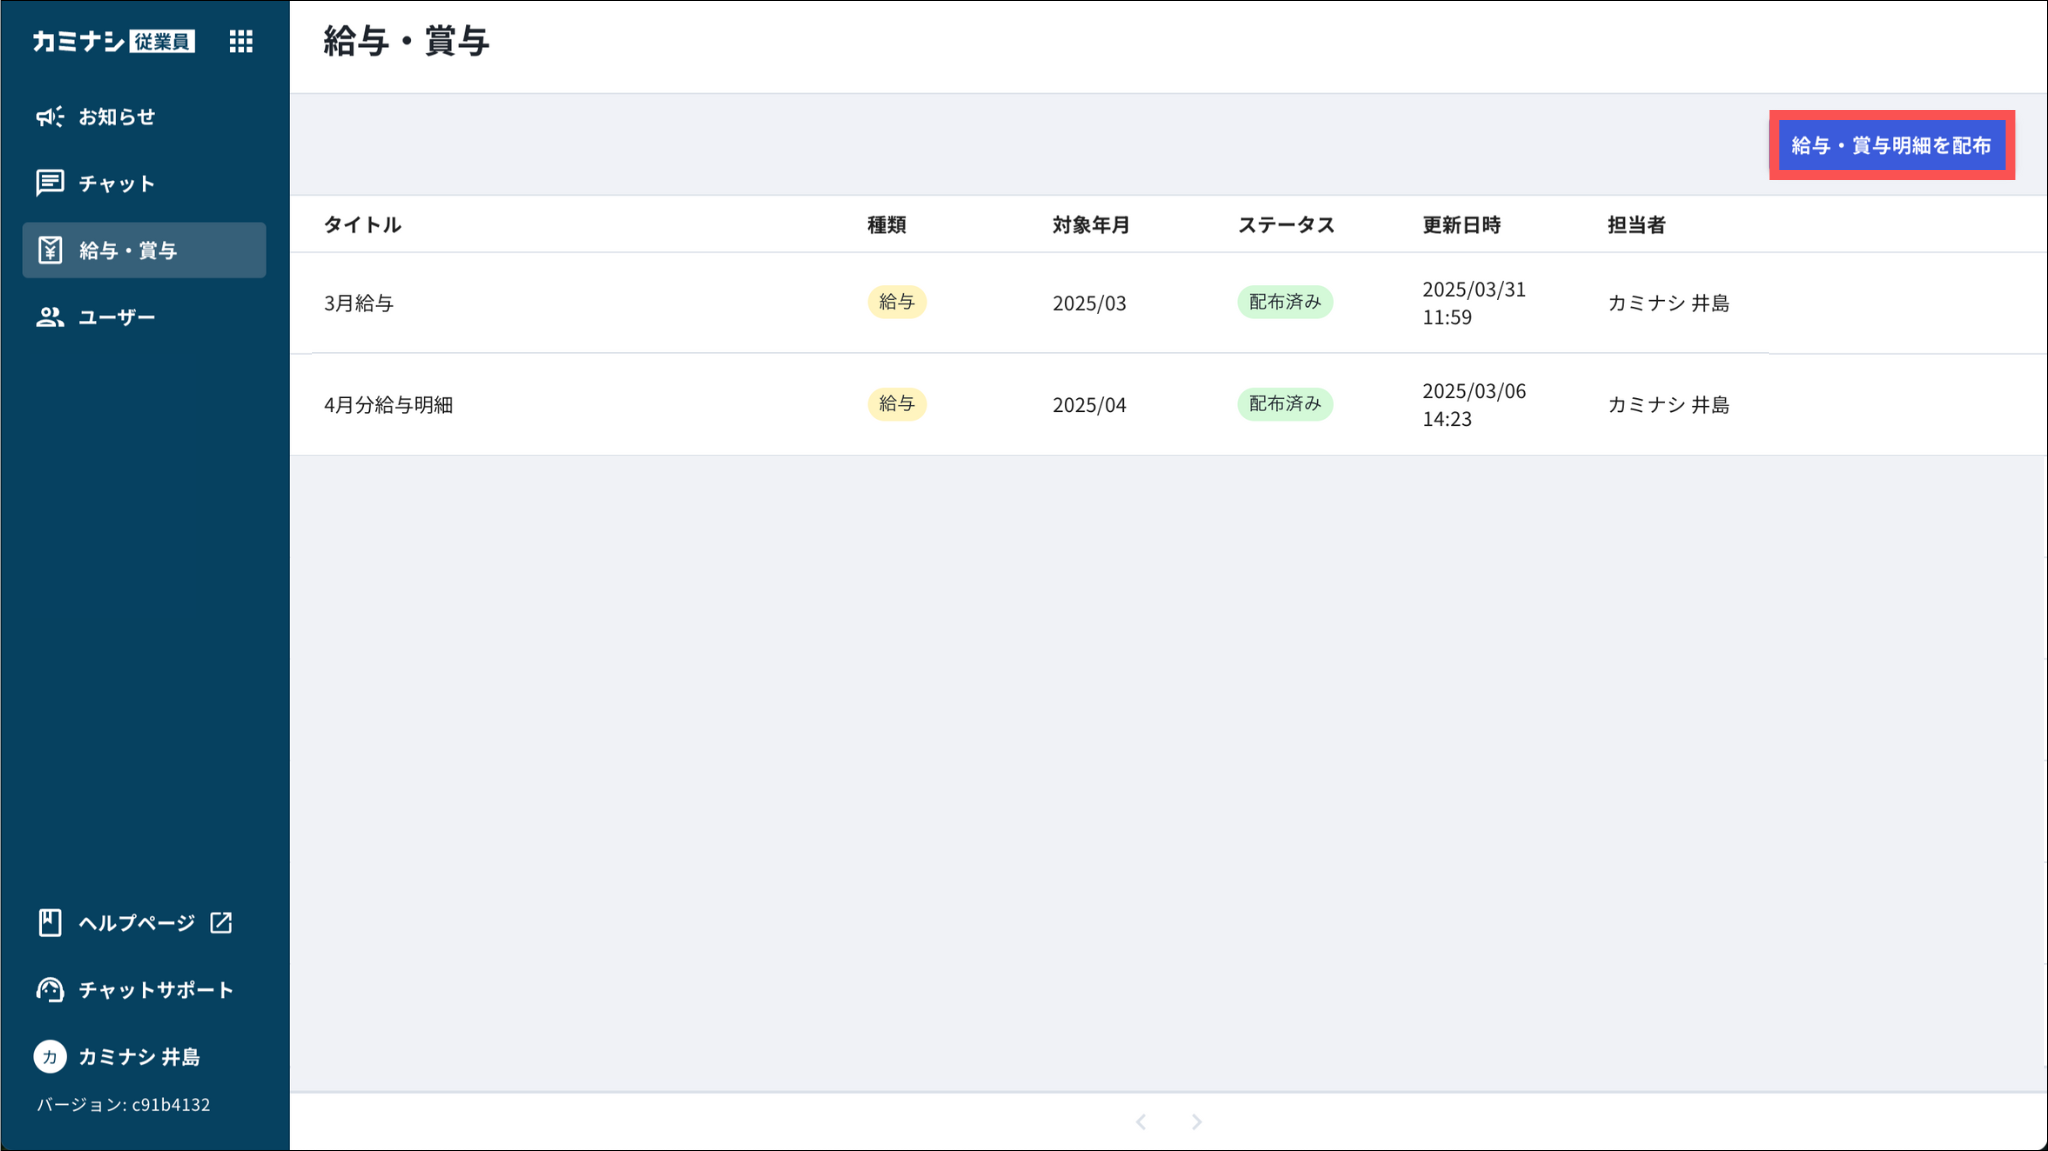Click the チャット speech bubble icon
2048x1151 pixels.
50,183
